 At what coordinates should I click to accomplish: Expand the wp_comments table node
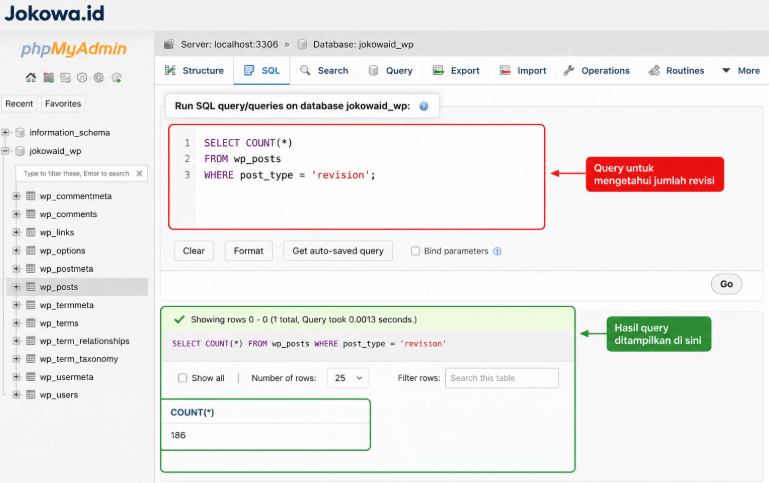coord(16,214)
